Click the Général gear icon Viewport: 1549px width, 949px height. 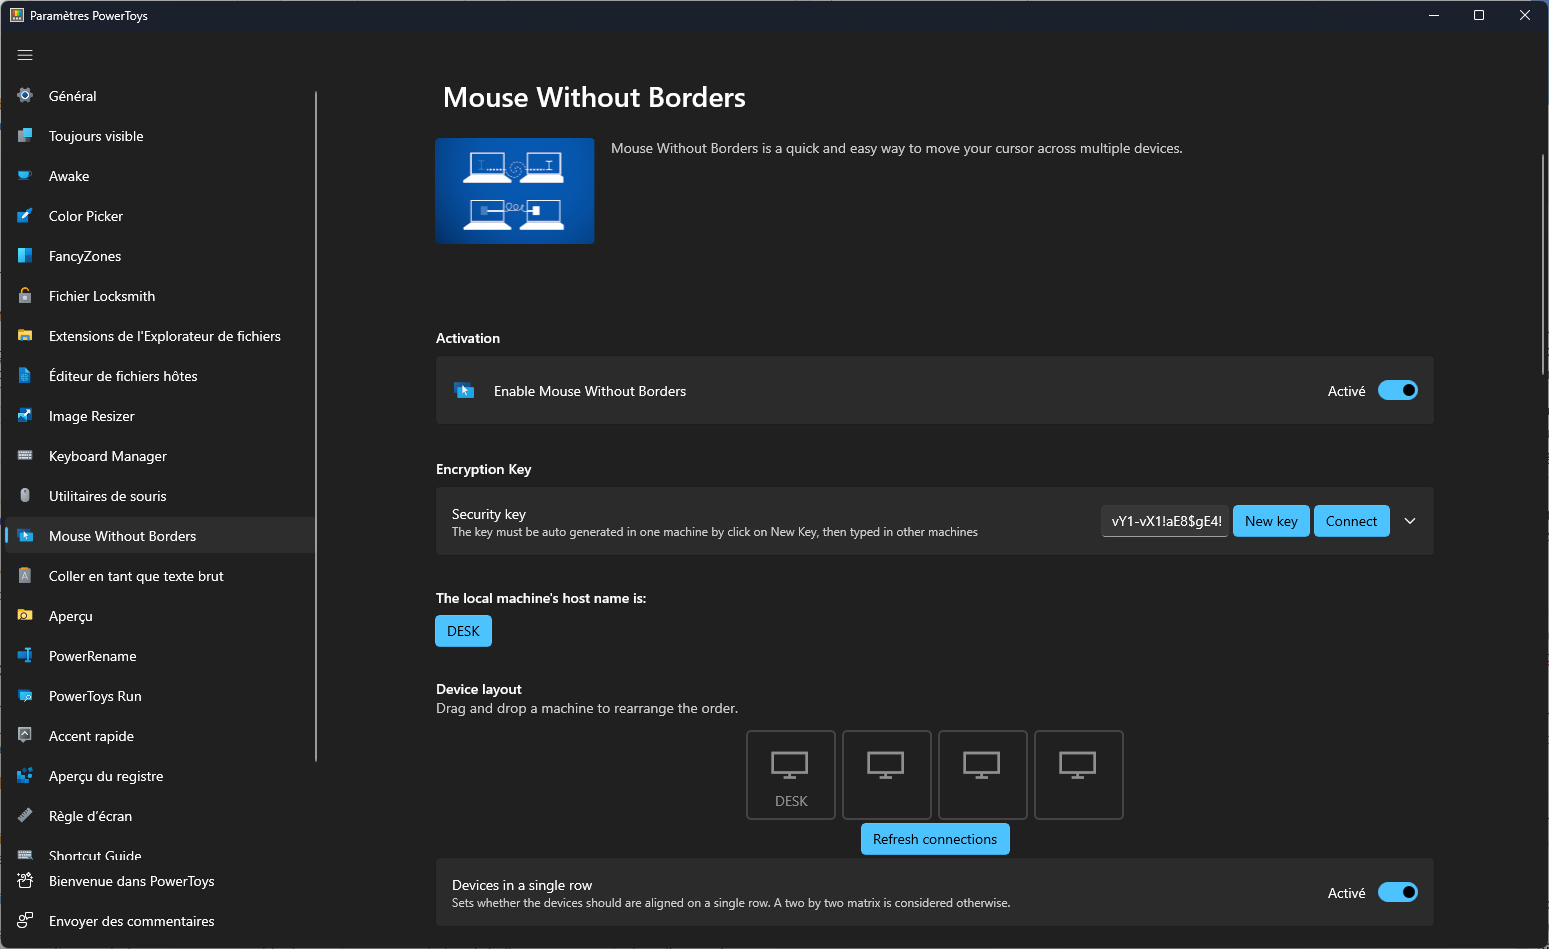click(x=25, y=95)
